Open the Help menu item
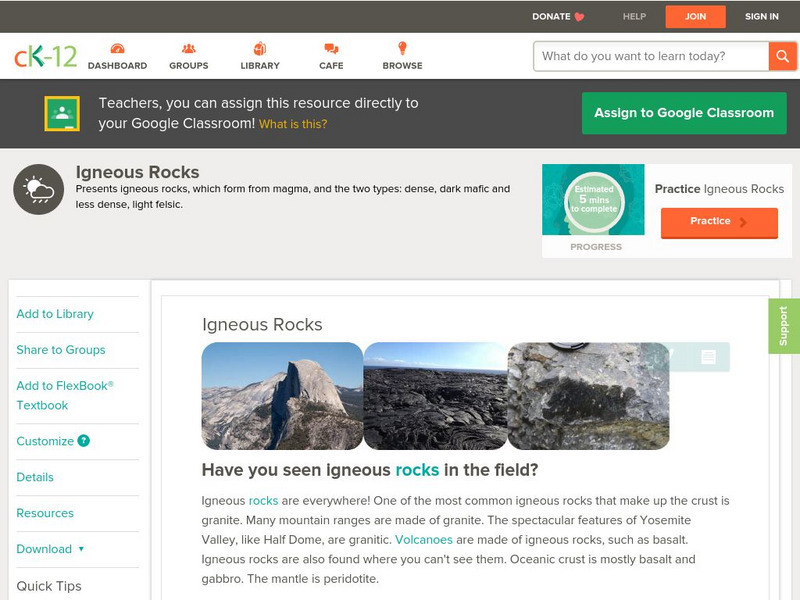Screen dimensions: 800x600 [634, 16]
